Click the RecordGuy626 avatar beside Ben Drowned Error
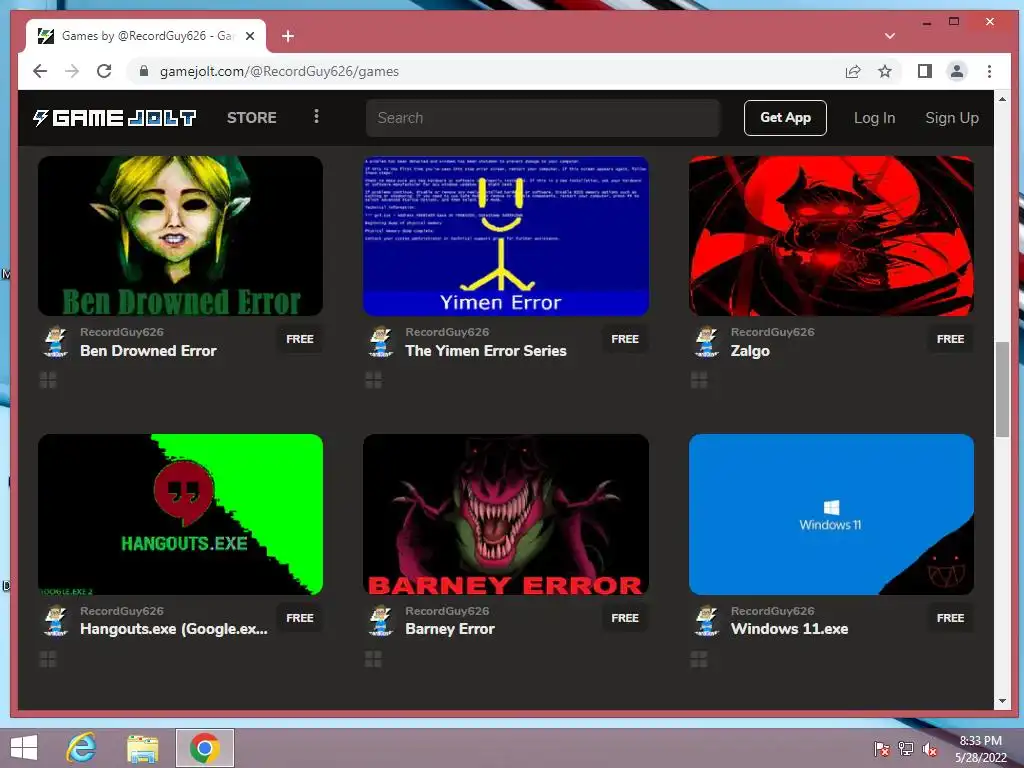This screenshot has width=1024, height=768. click(x=56, y=342)
